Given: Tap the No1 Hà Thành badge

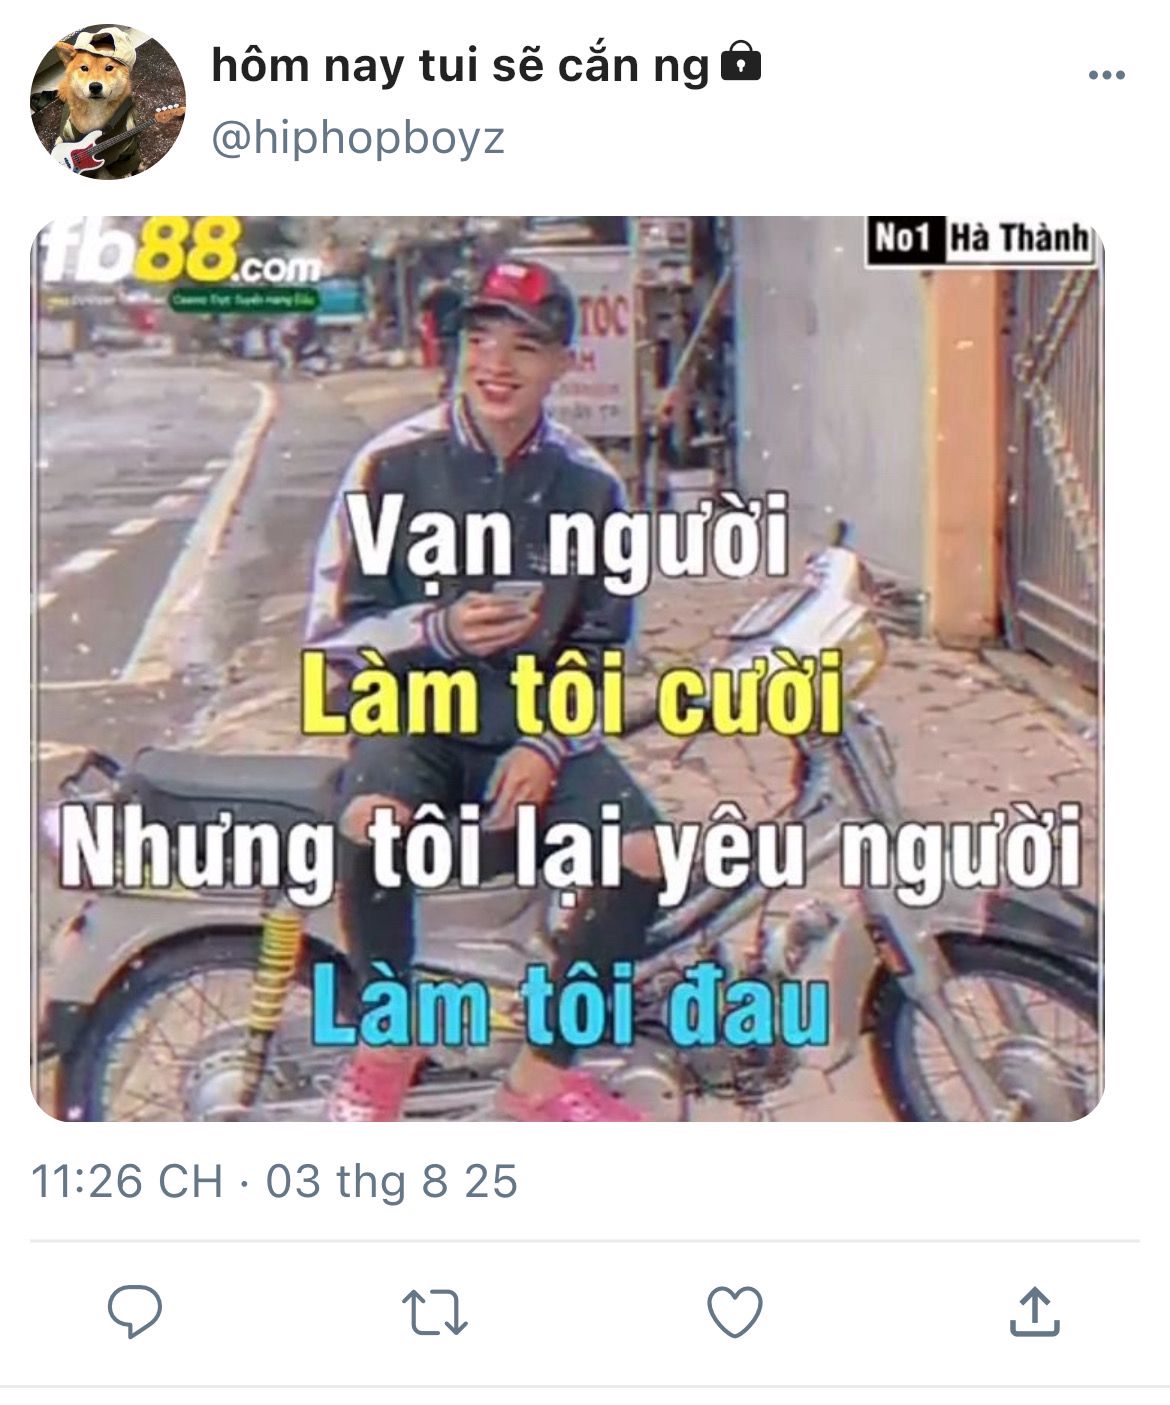Looking at the screenshot, I should 980,238.
